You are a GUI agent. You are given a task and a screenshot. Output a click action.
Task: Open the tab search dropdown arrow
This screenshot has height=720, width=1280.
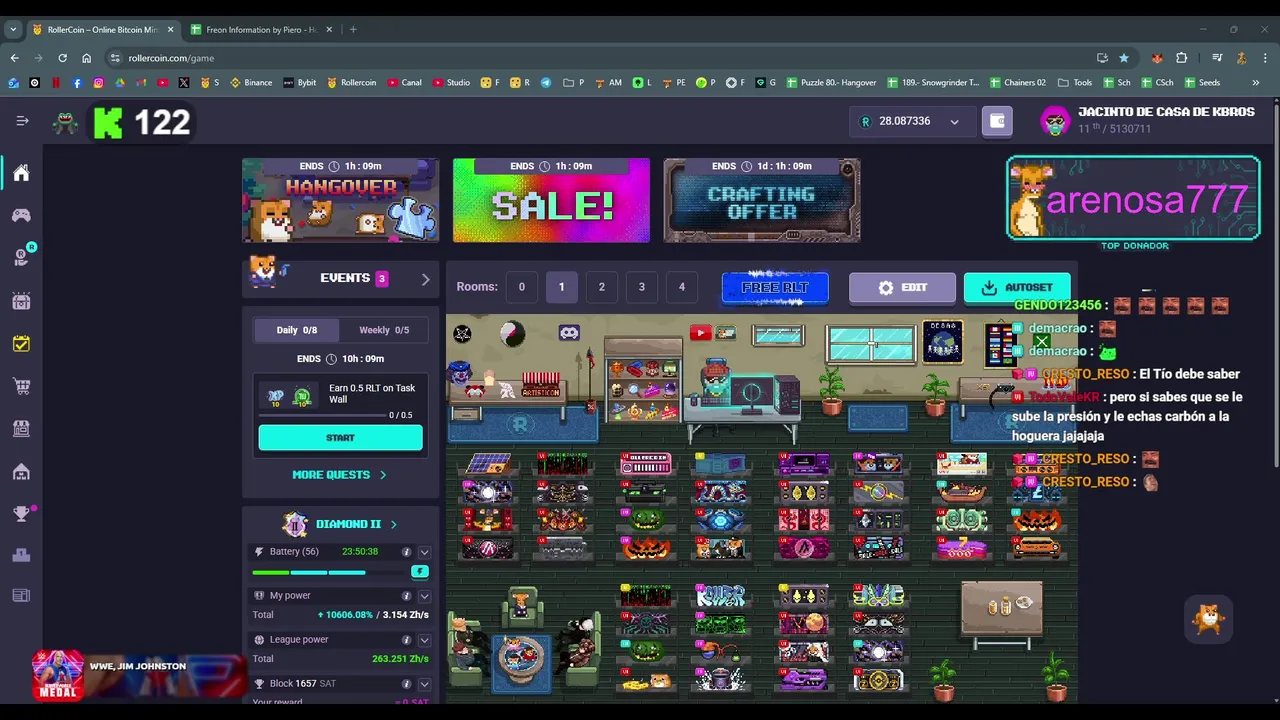pos(13,30)
